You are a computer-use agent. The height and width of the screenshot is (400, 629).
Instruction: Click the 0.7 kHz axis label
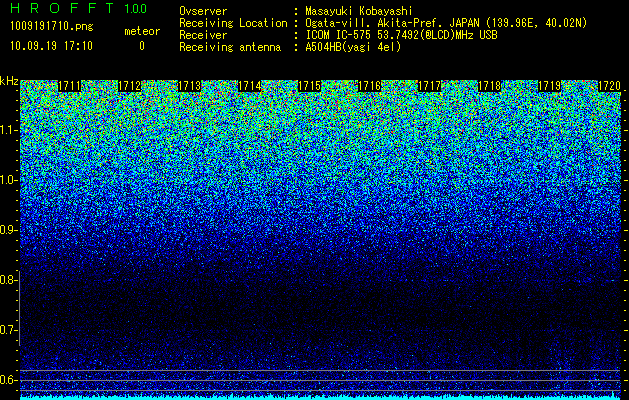coord(8,330)
